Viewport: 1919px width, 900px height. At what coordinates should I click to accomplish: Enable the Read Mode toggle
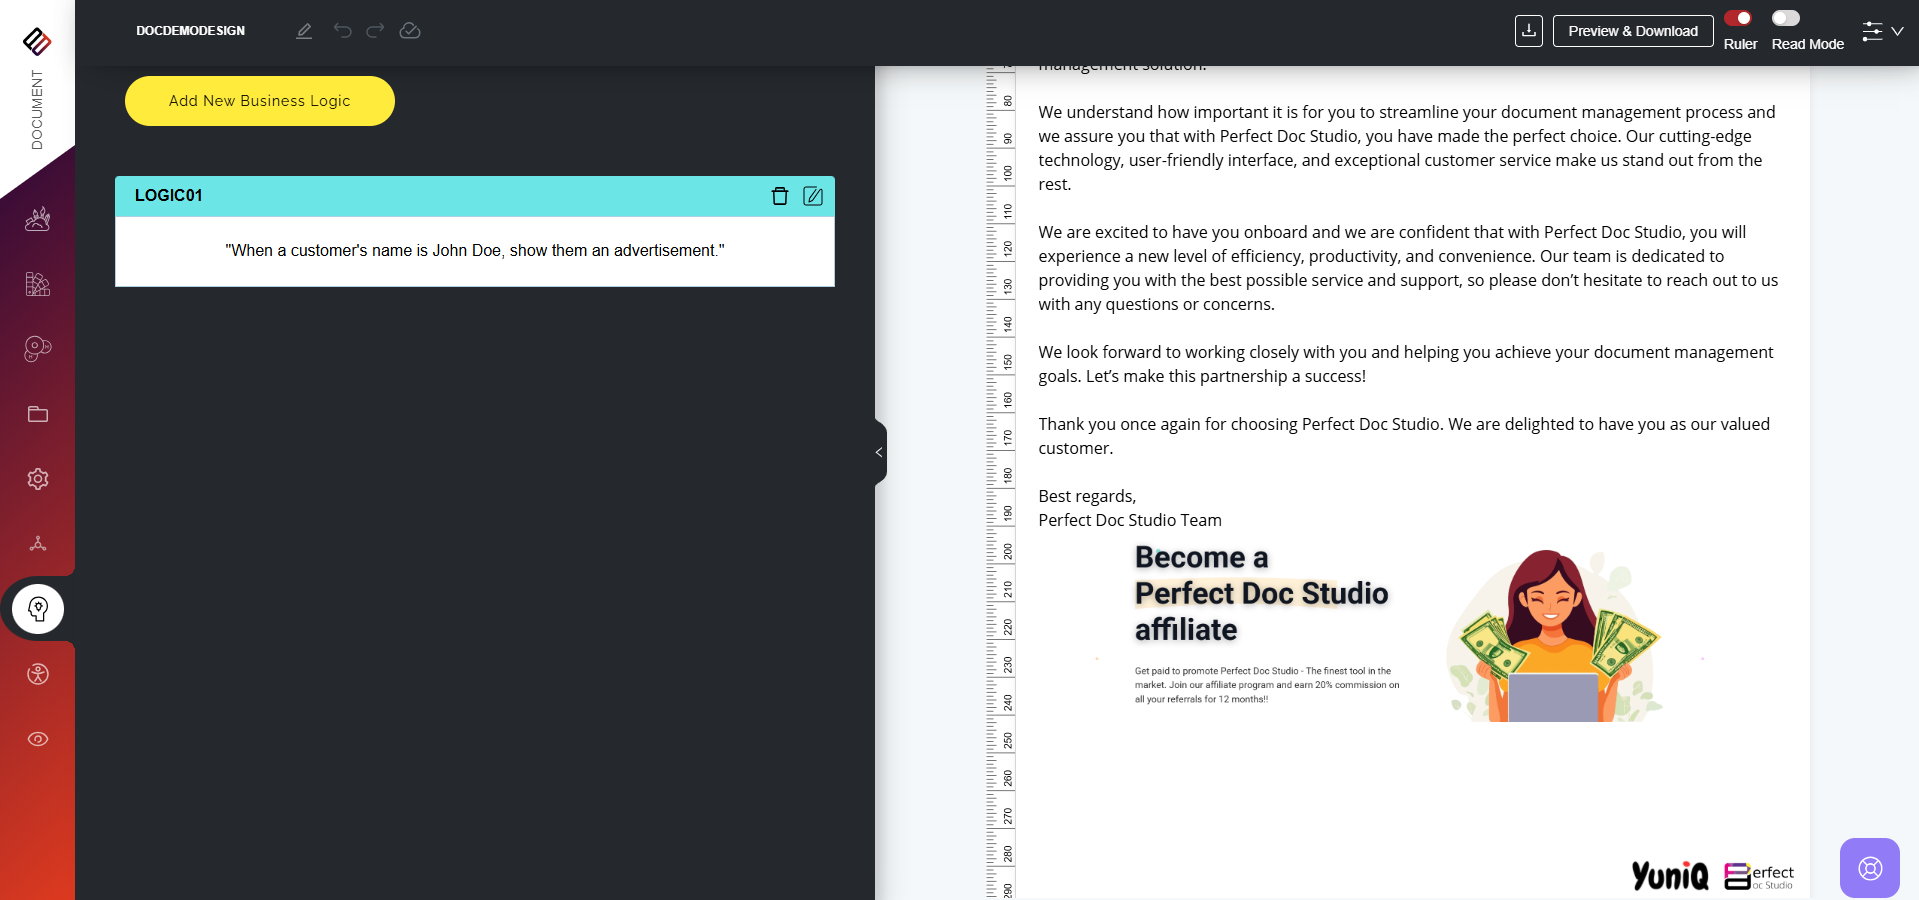[1785, 18]
